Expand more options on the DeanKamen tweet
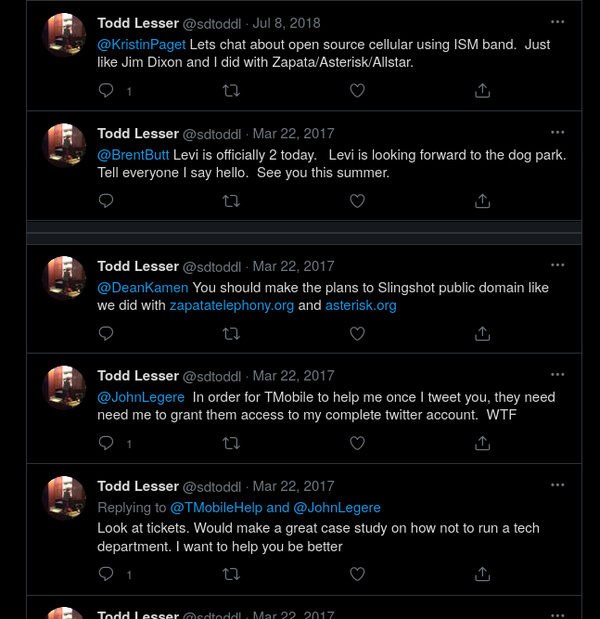 pyautogui.click(x=558, y=266)
